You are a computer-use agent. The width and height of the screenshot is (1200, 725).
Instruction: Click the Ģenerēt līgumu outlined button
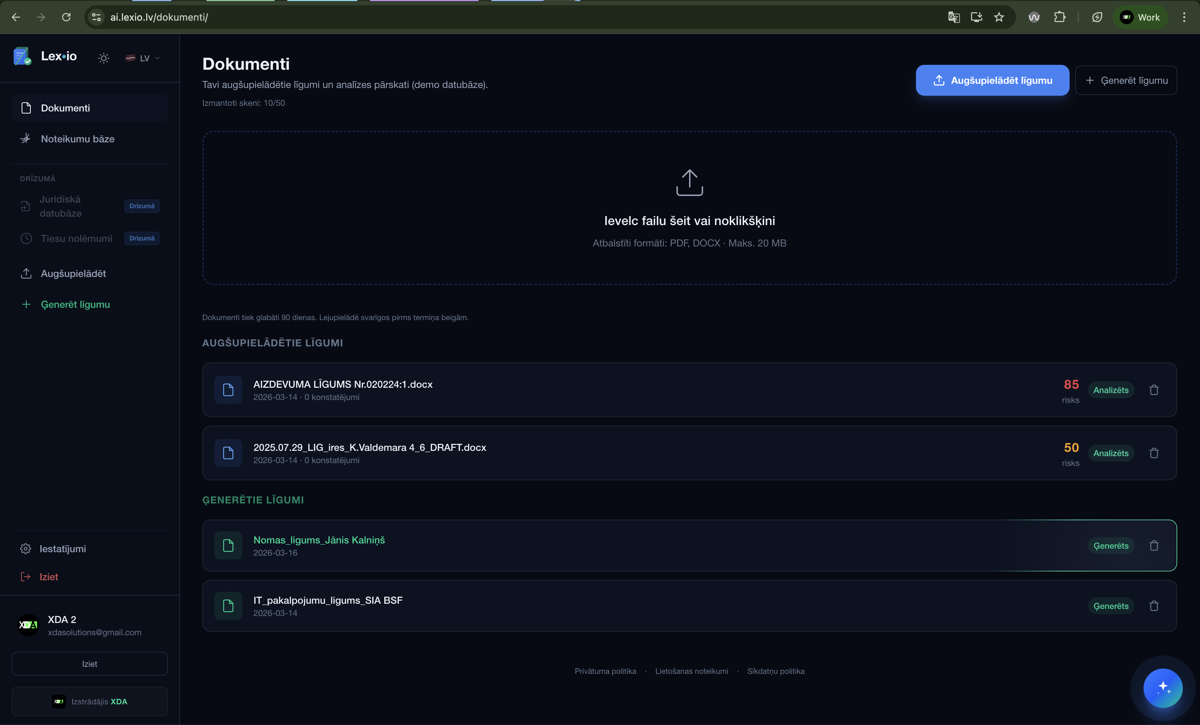click(1126, 80)
